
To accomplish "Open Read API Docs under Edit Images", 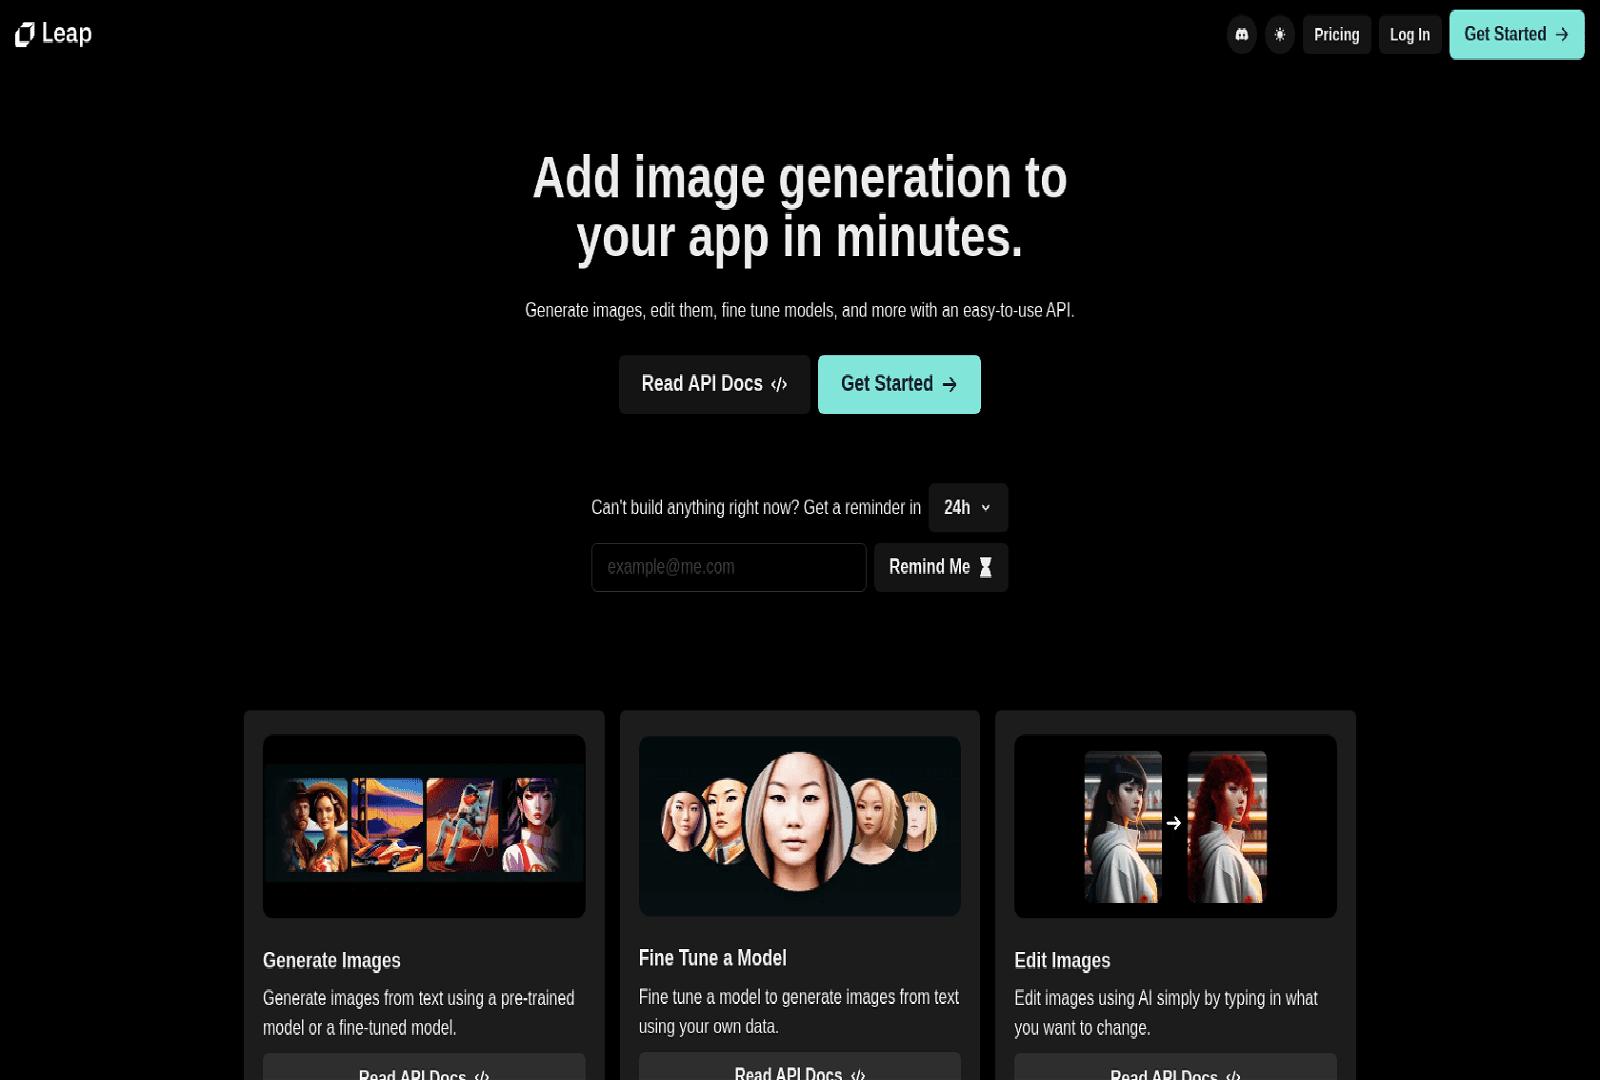I will tap(1175, 1068).
